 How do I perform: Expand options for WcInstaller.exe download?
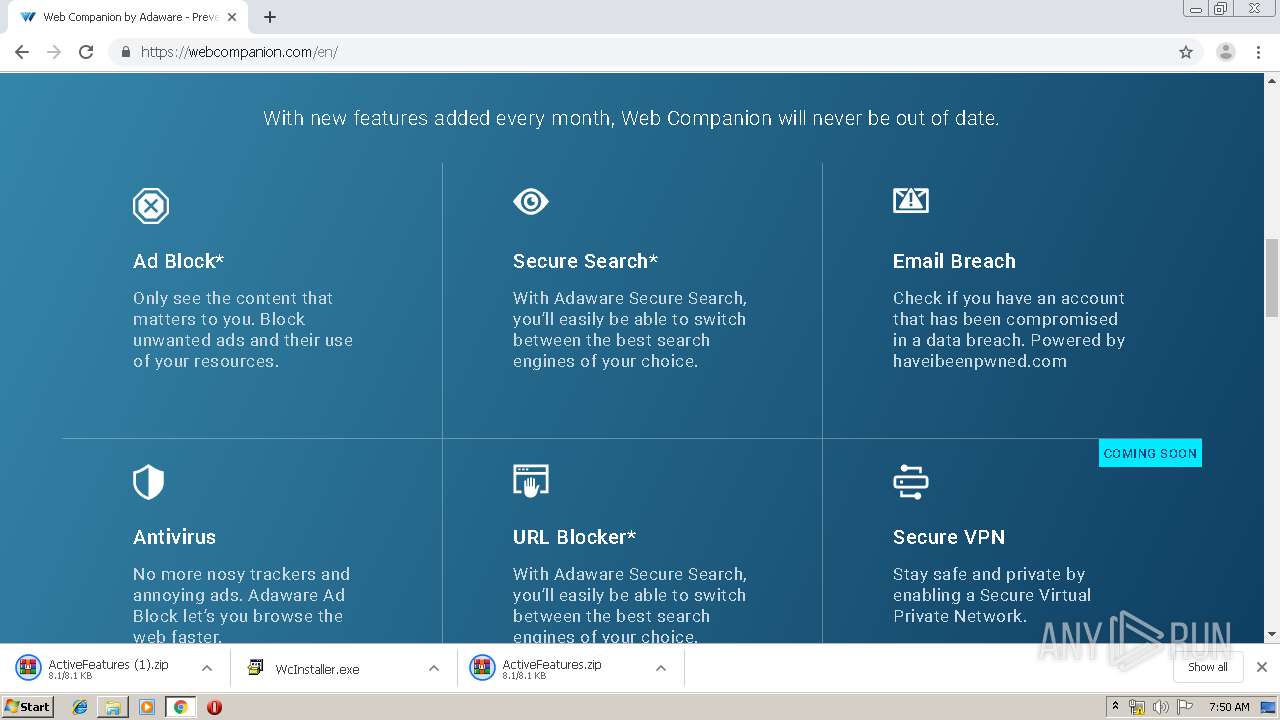click(434, 668)
